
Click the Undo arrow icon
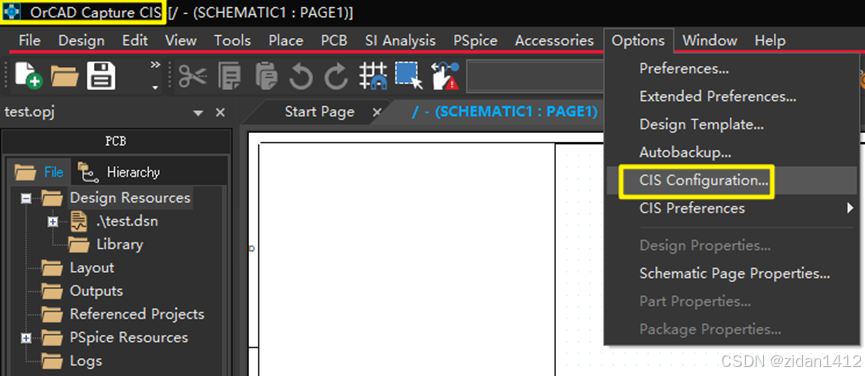(x=301, y=76)
